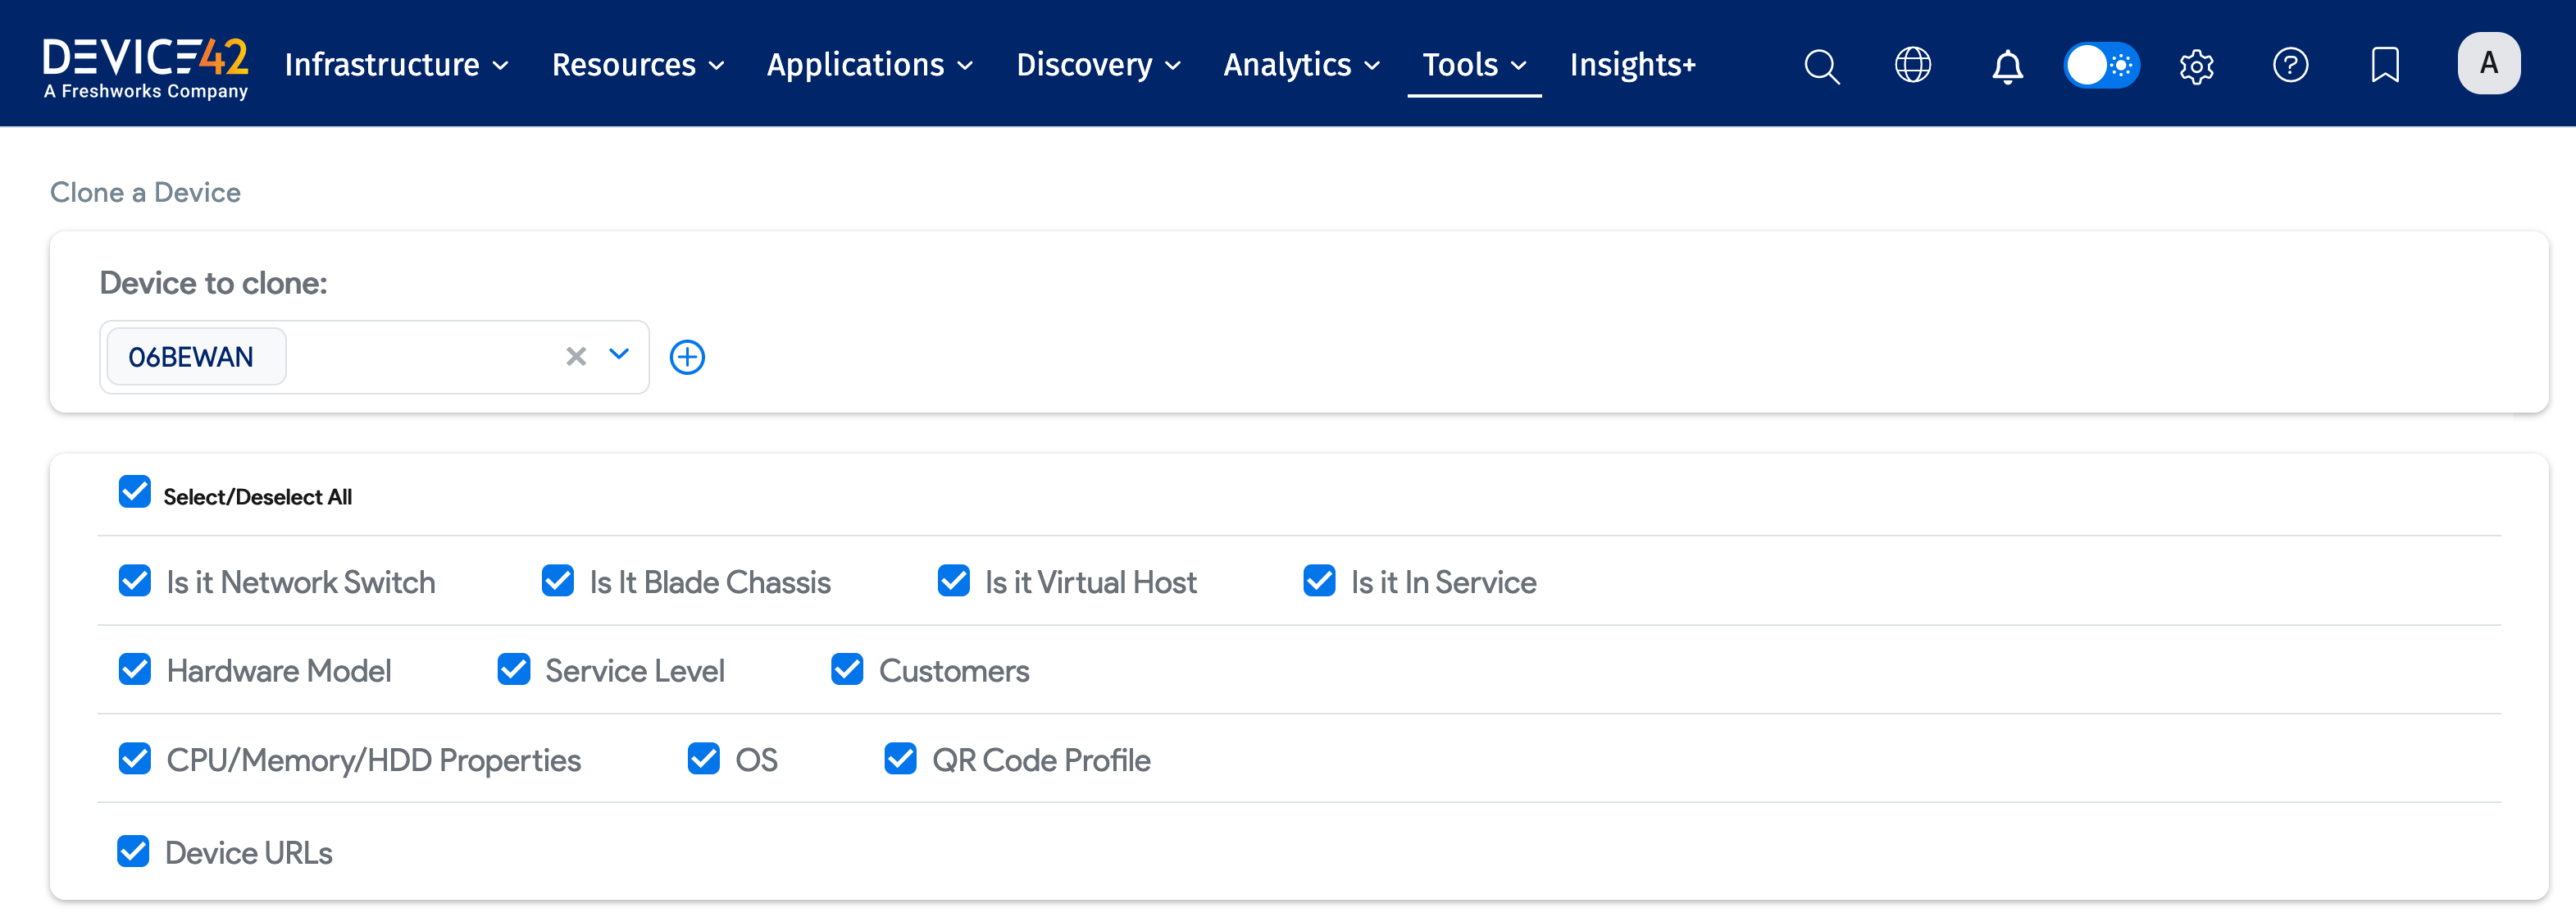The width and height of the screenshot is (2576, 922).
Task: Open the bookmarks icon
Action: [x=2385, y=65]
